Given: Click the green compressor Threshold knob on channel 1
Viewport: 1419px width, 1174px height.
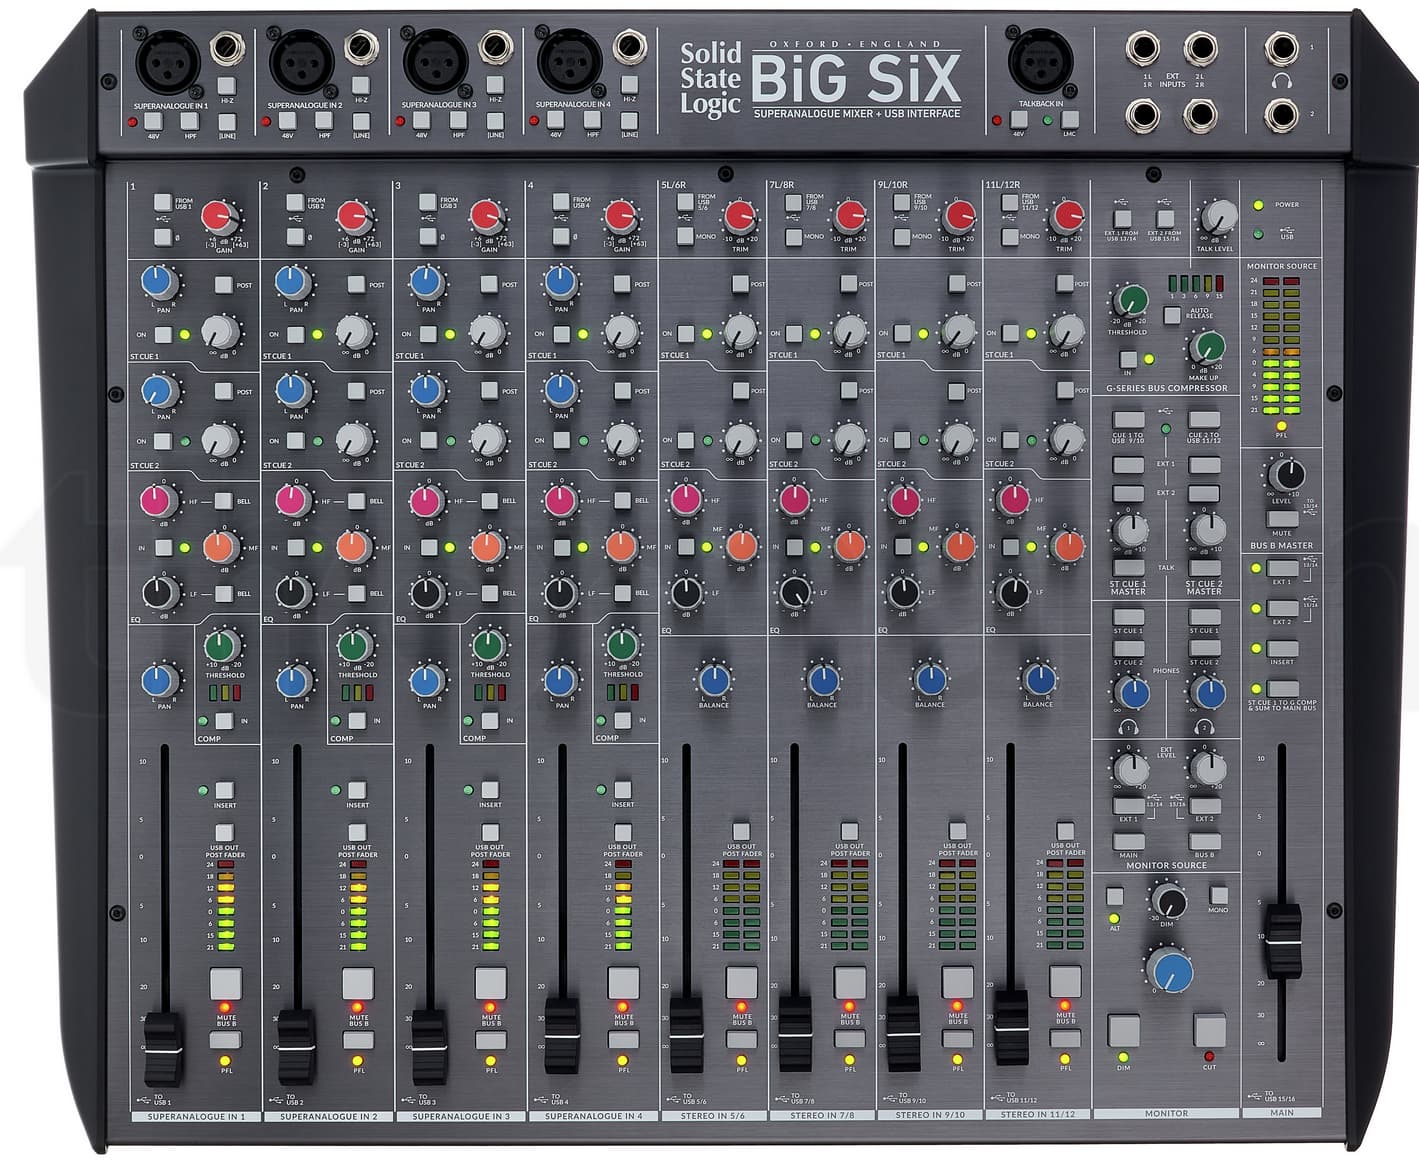Looking at the screenshot, I should [x=222, y=645].
